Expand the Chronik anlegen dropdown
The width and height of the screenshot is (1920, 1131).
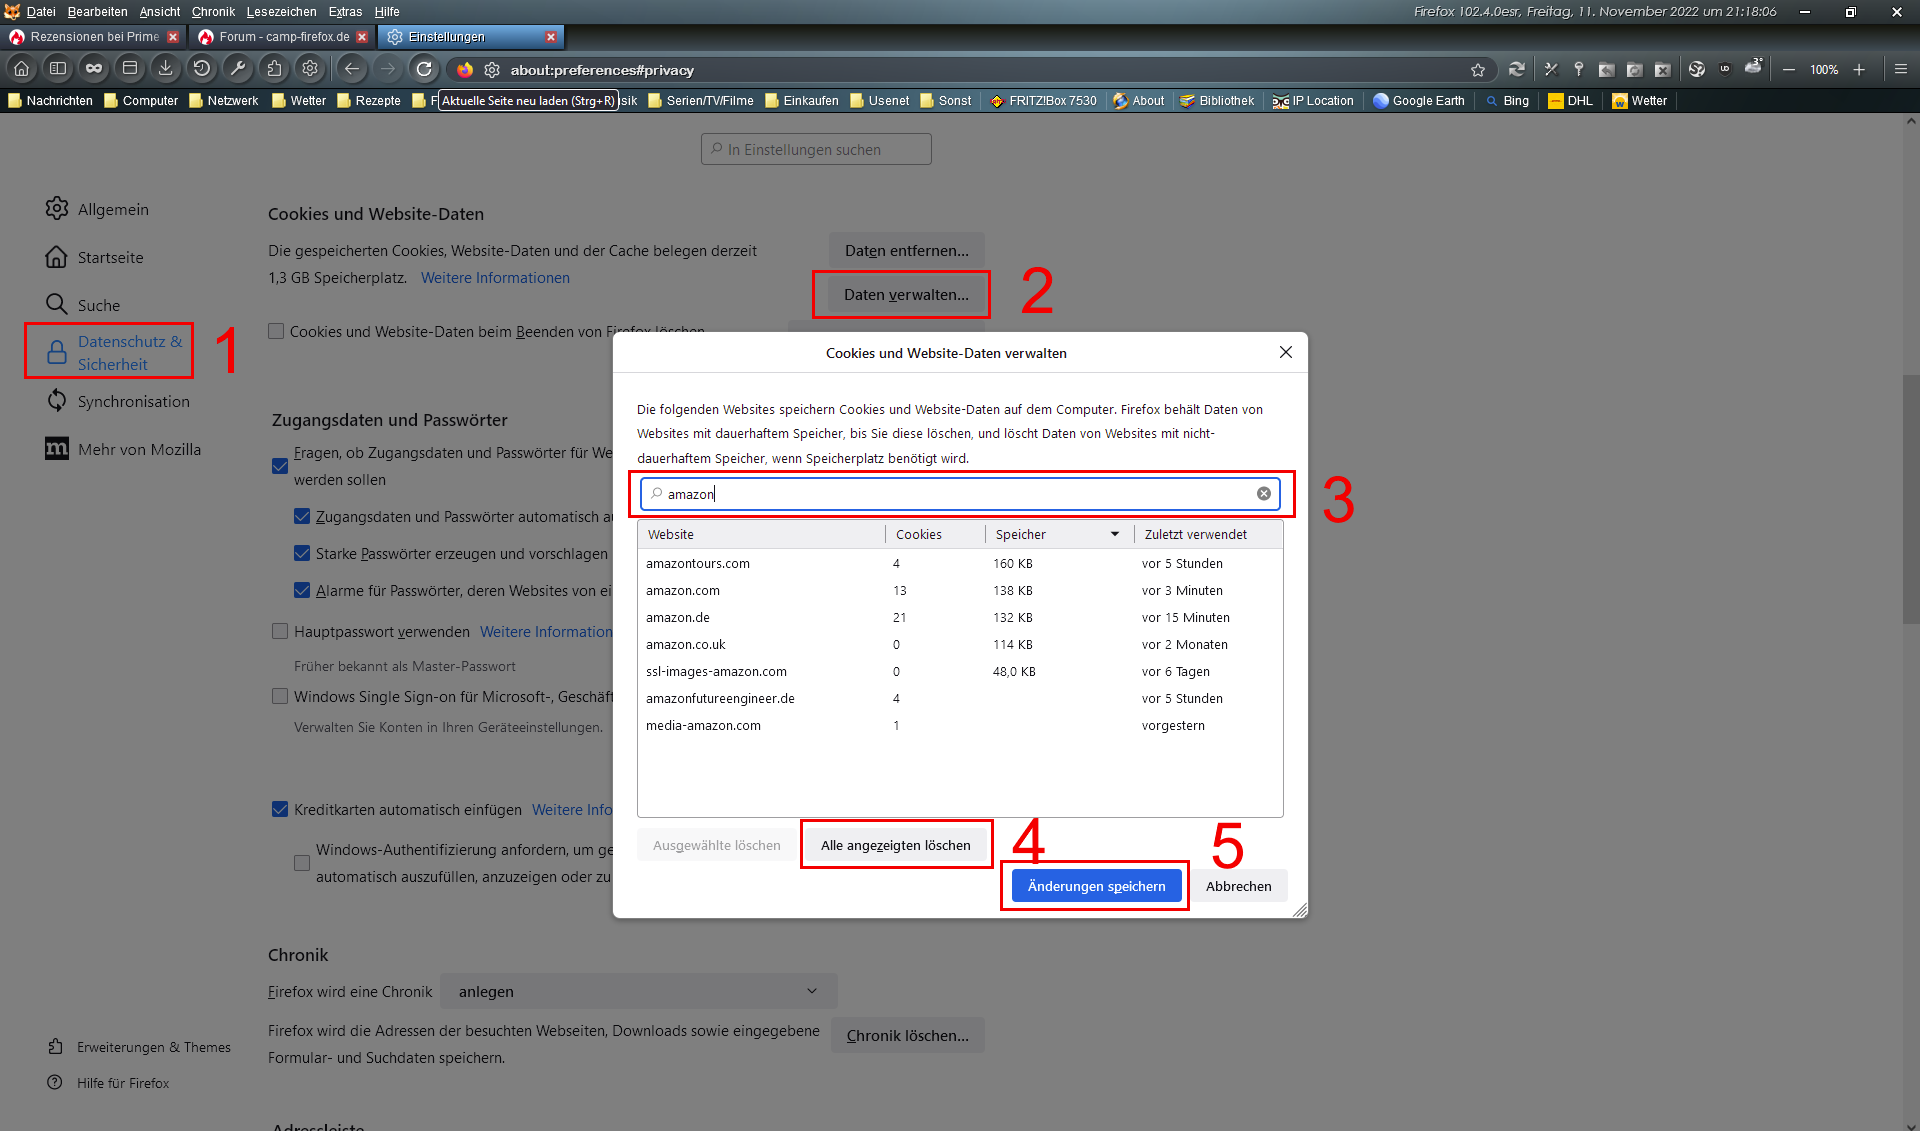(638, 992)
